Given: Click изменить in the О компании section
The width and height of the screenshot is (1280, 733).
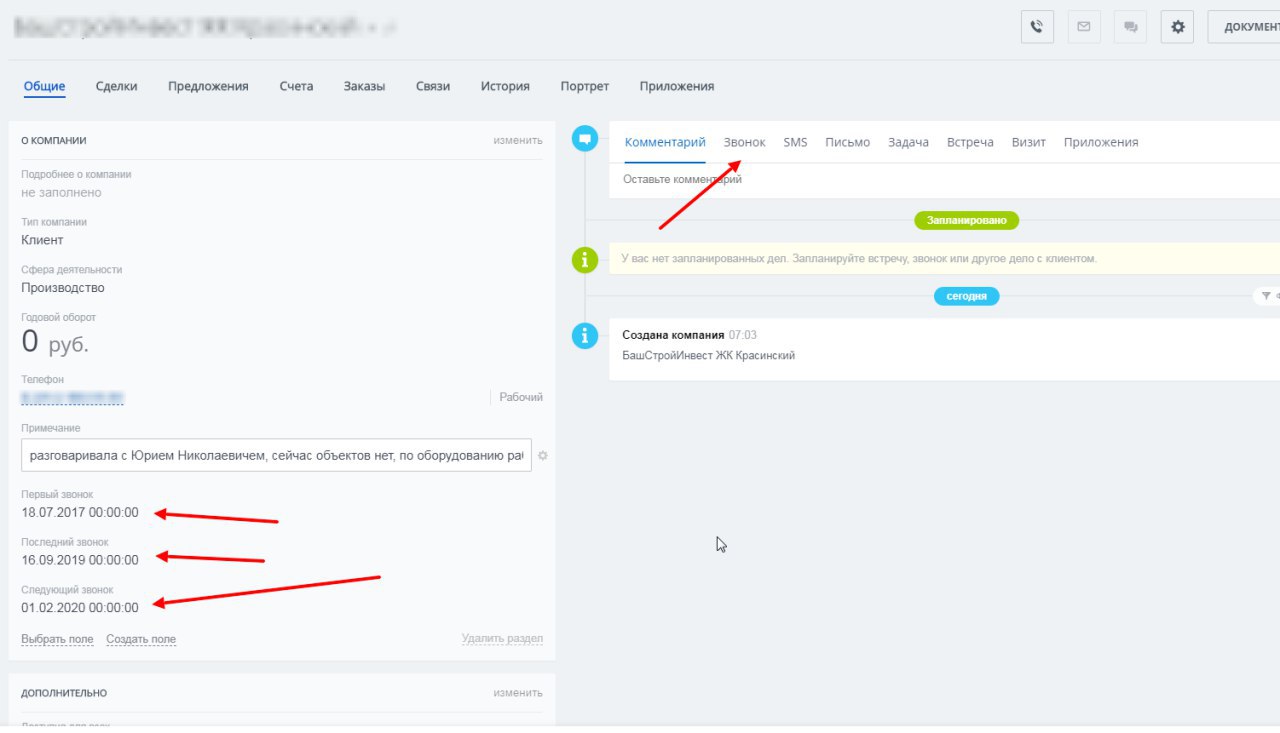Looking at the screenshot, I should pyautogui.click(x=518, y=140).
